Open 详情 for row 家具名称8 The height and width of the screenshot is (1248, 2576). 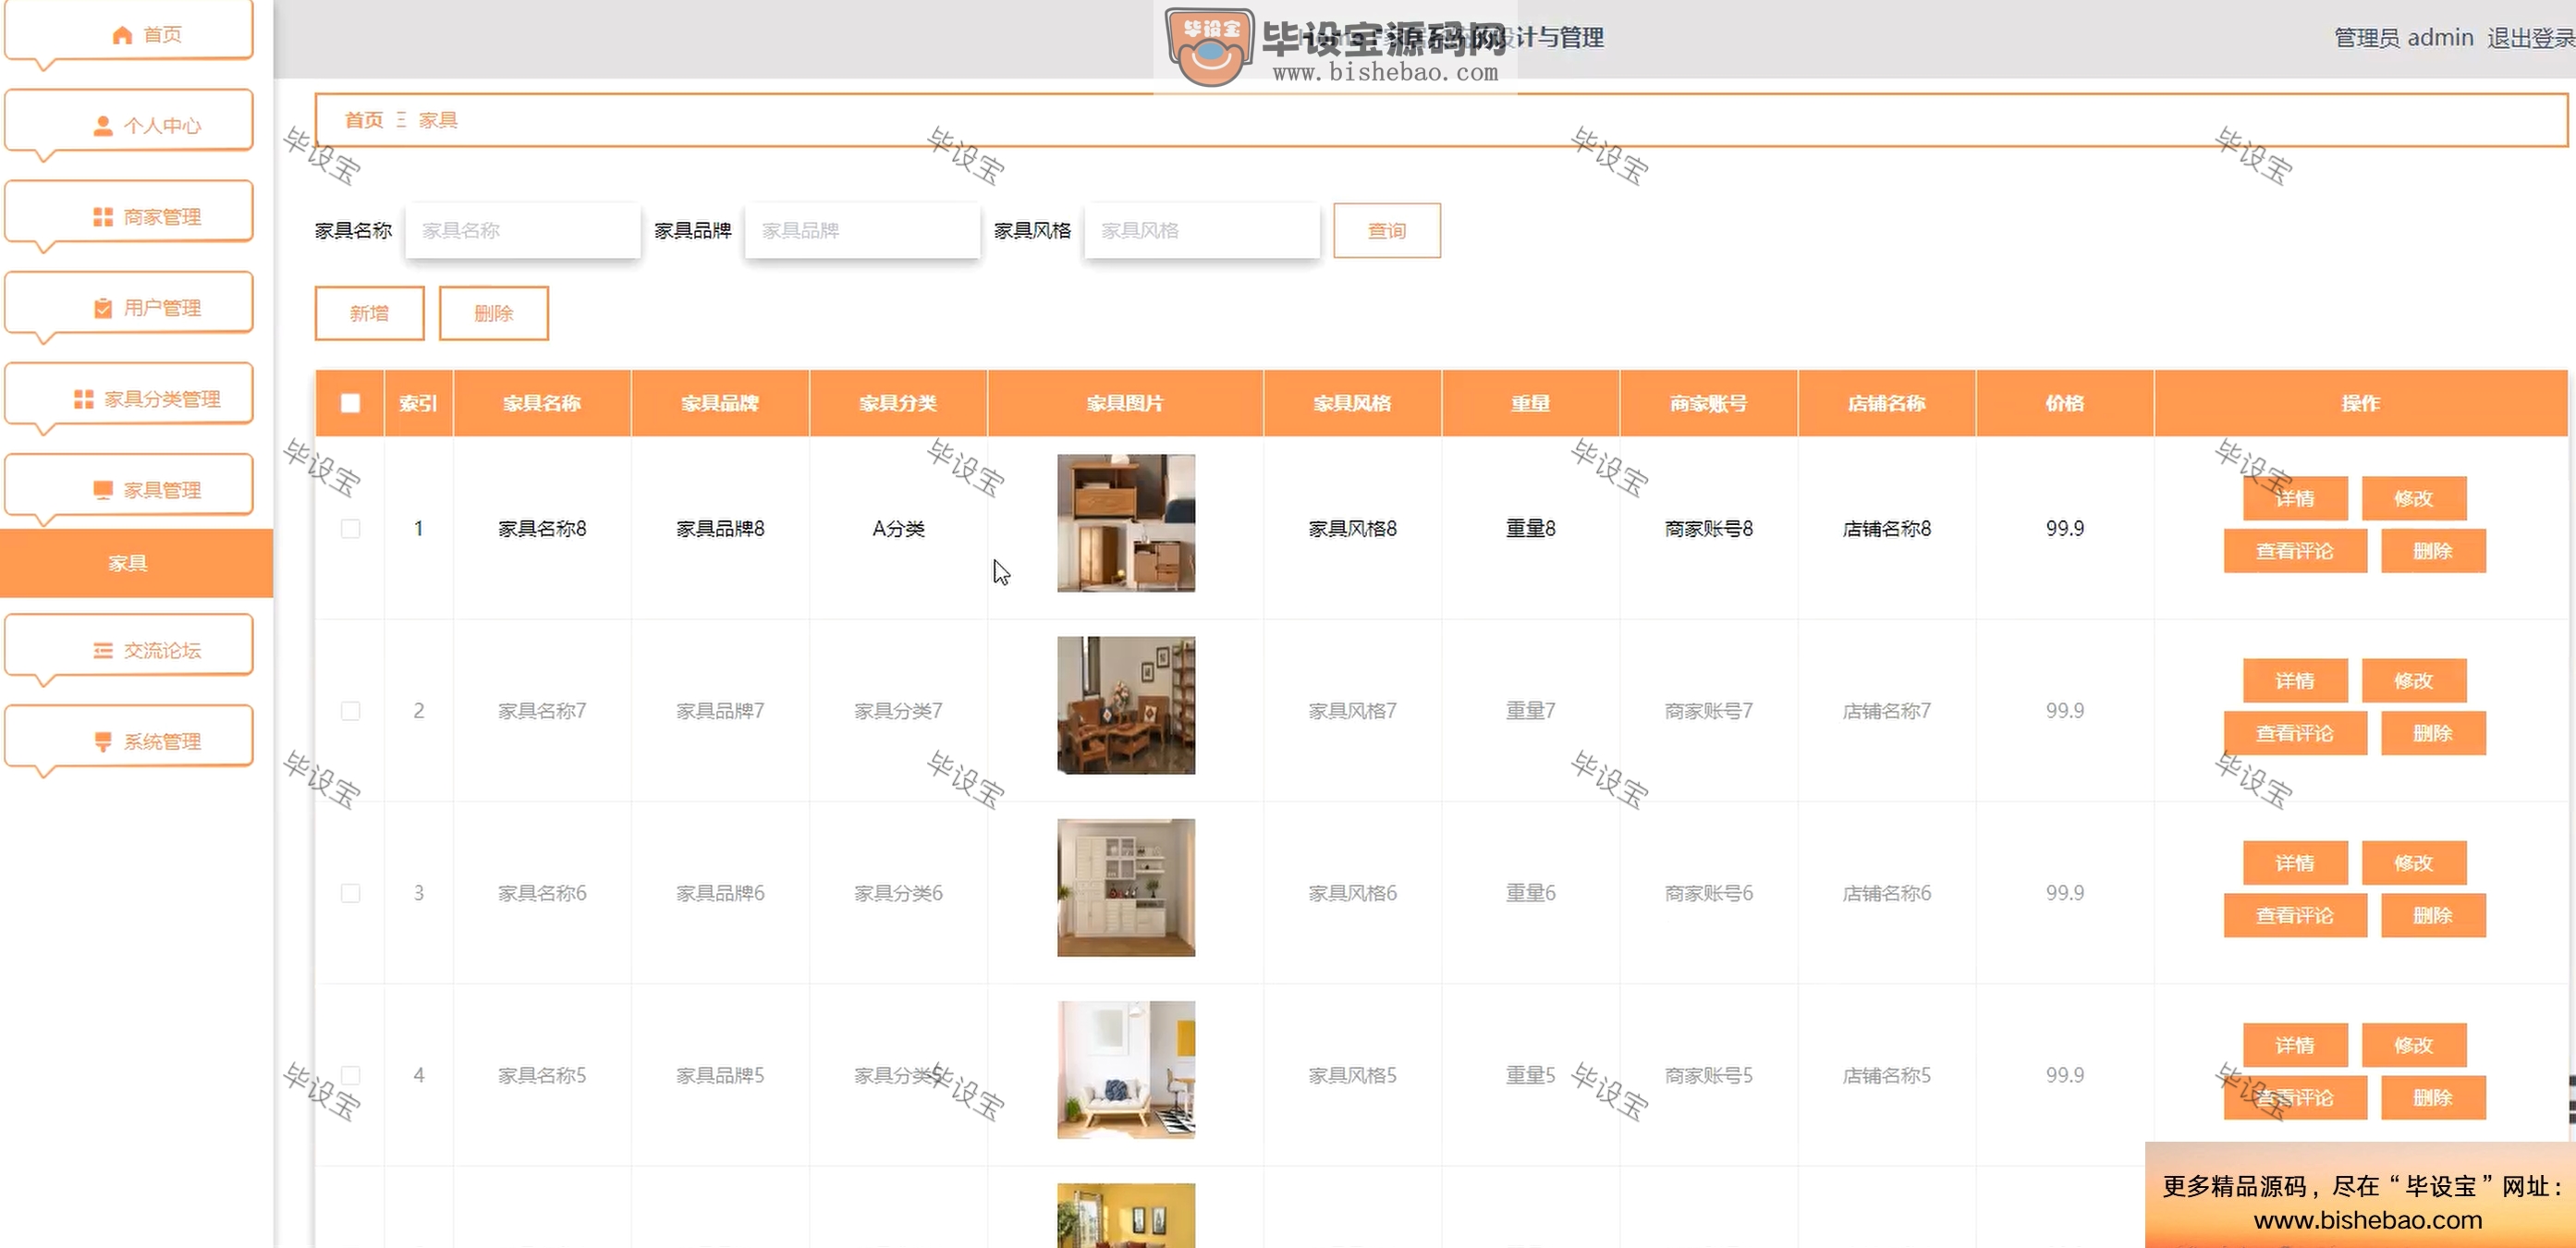(x=2295, y=498)
